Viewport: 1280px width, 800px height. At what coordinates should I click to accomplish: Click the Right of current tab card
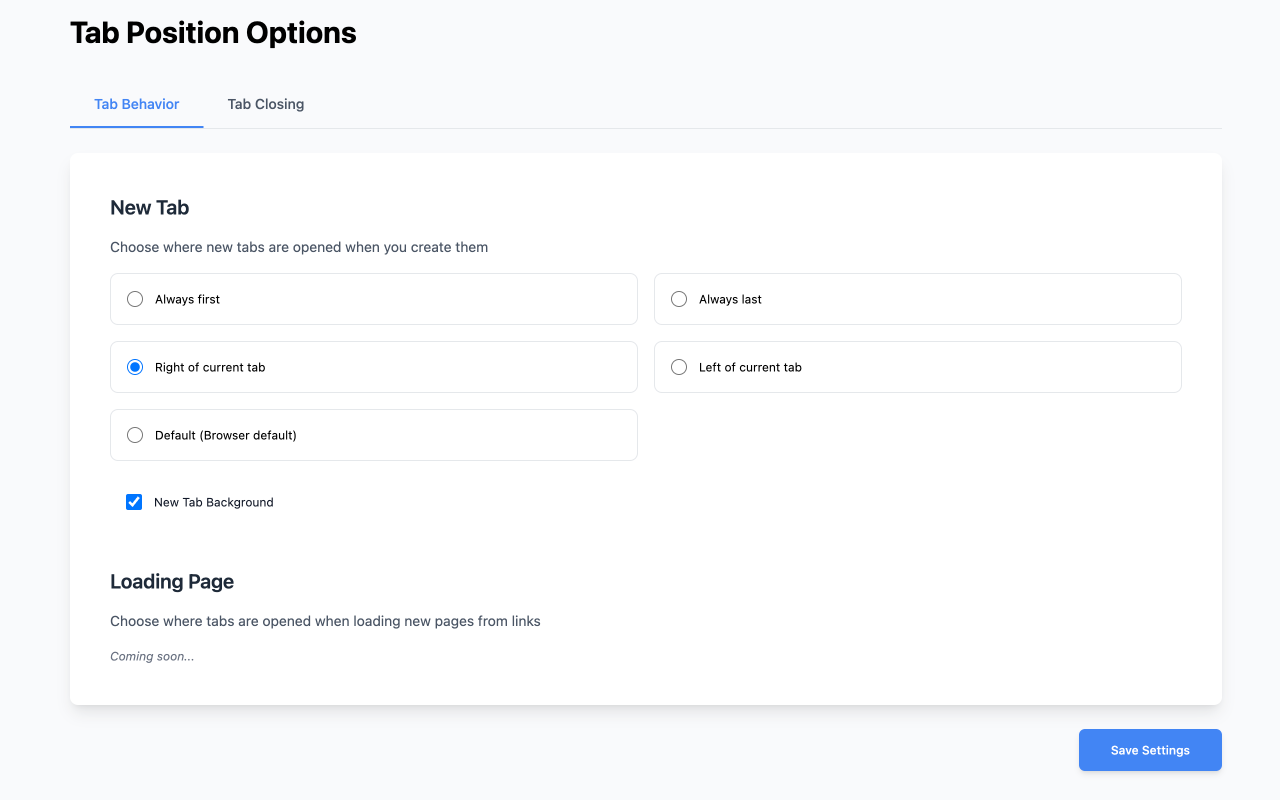tap(373, 367)
